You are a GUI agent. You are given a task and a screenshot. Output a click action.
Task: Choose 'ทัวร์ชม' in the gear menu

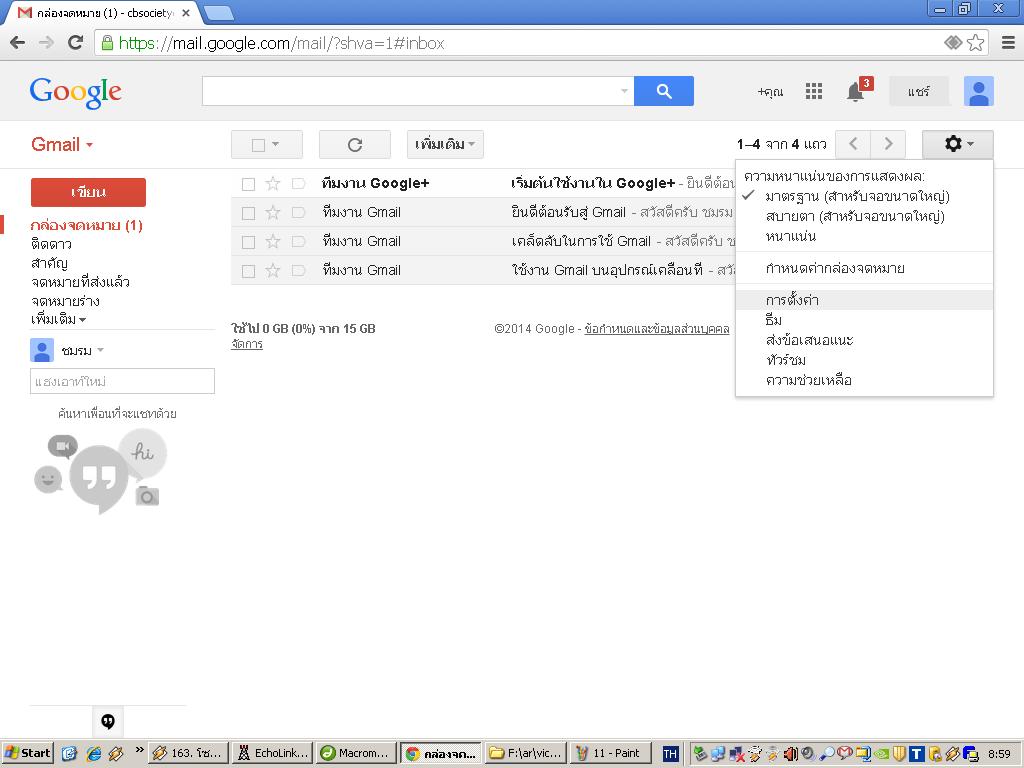click(x=786, y=360)
